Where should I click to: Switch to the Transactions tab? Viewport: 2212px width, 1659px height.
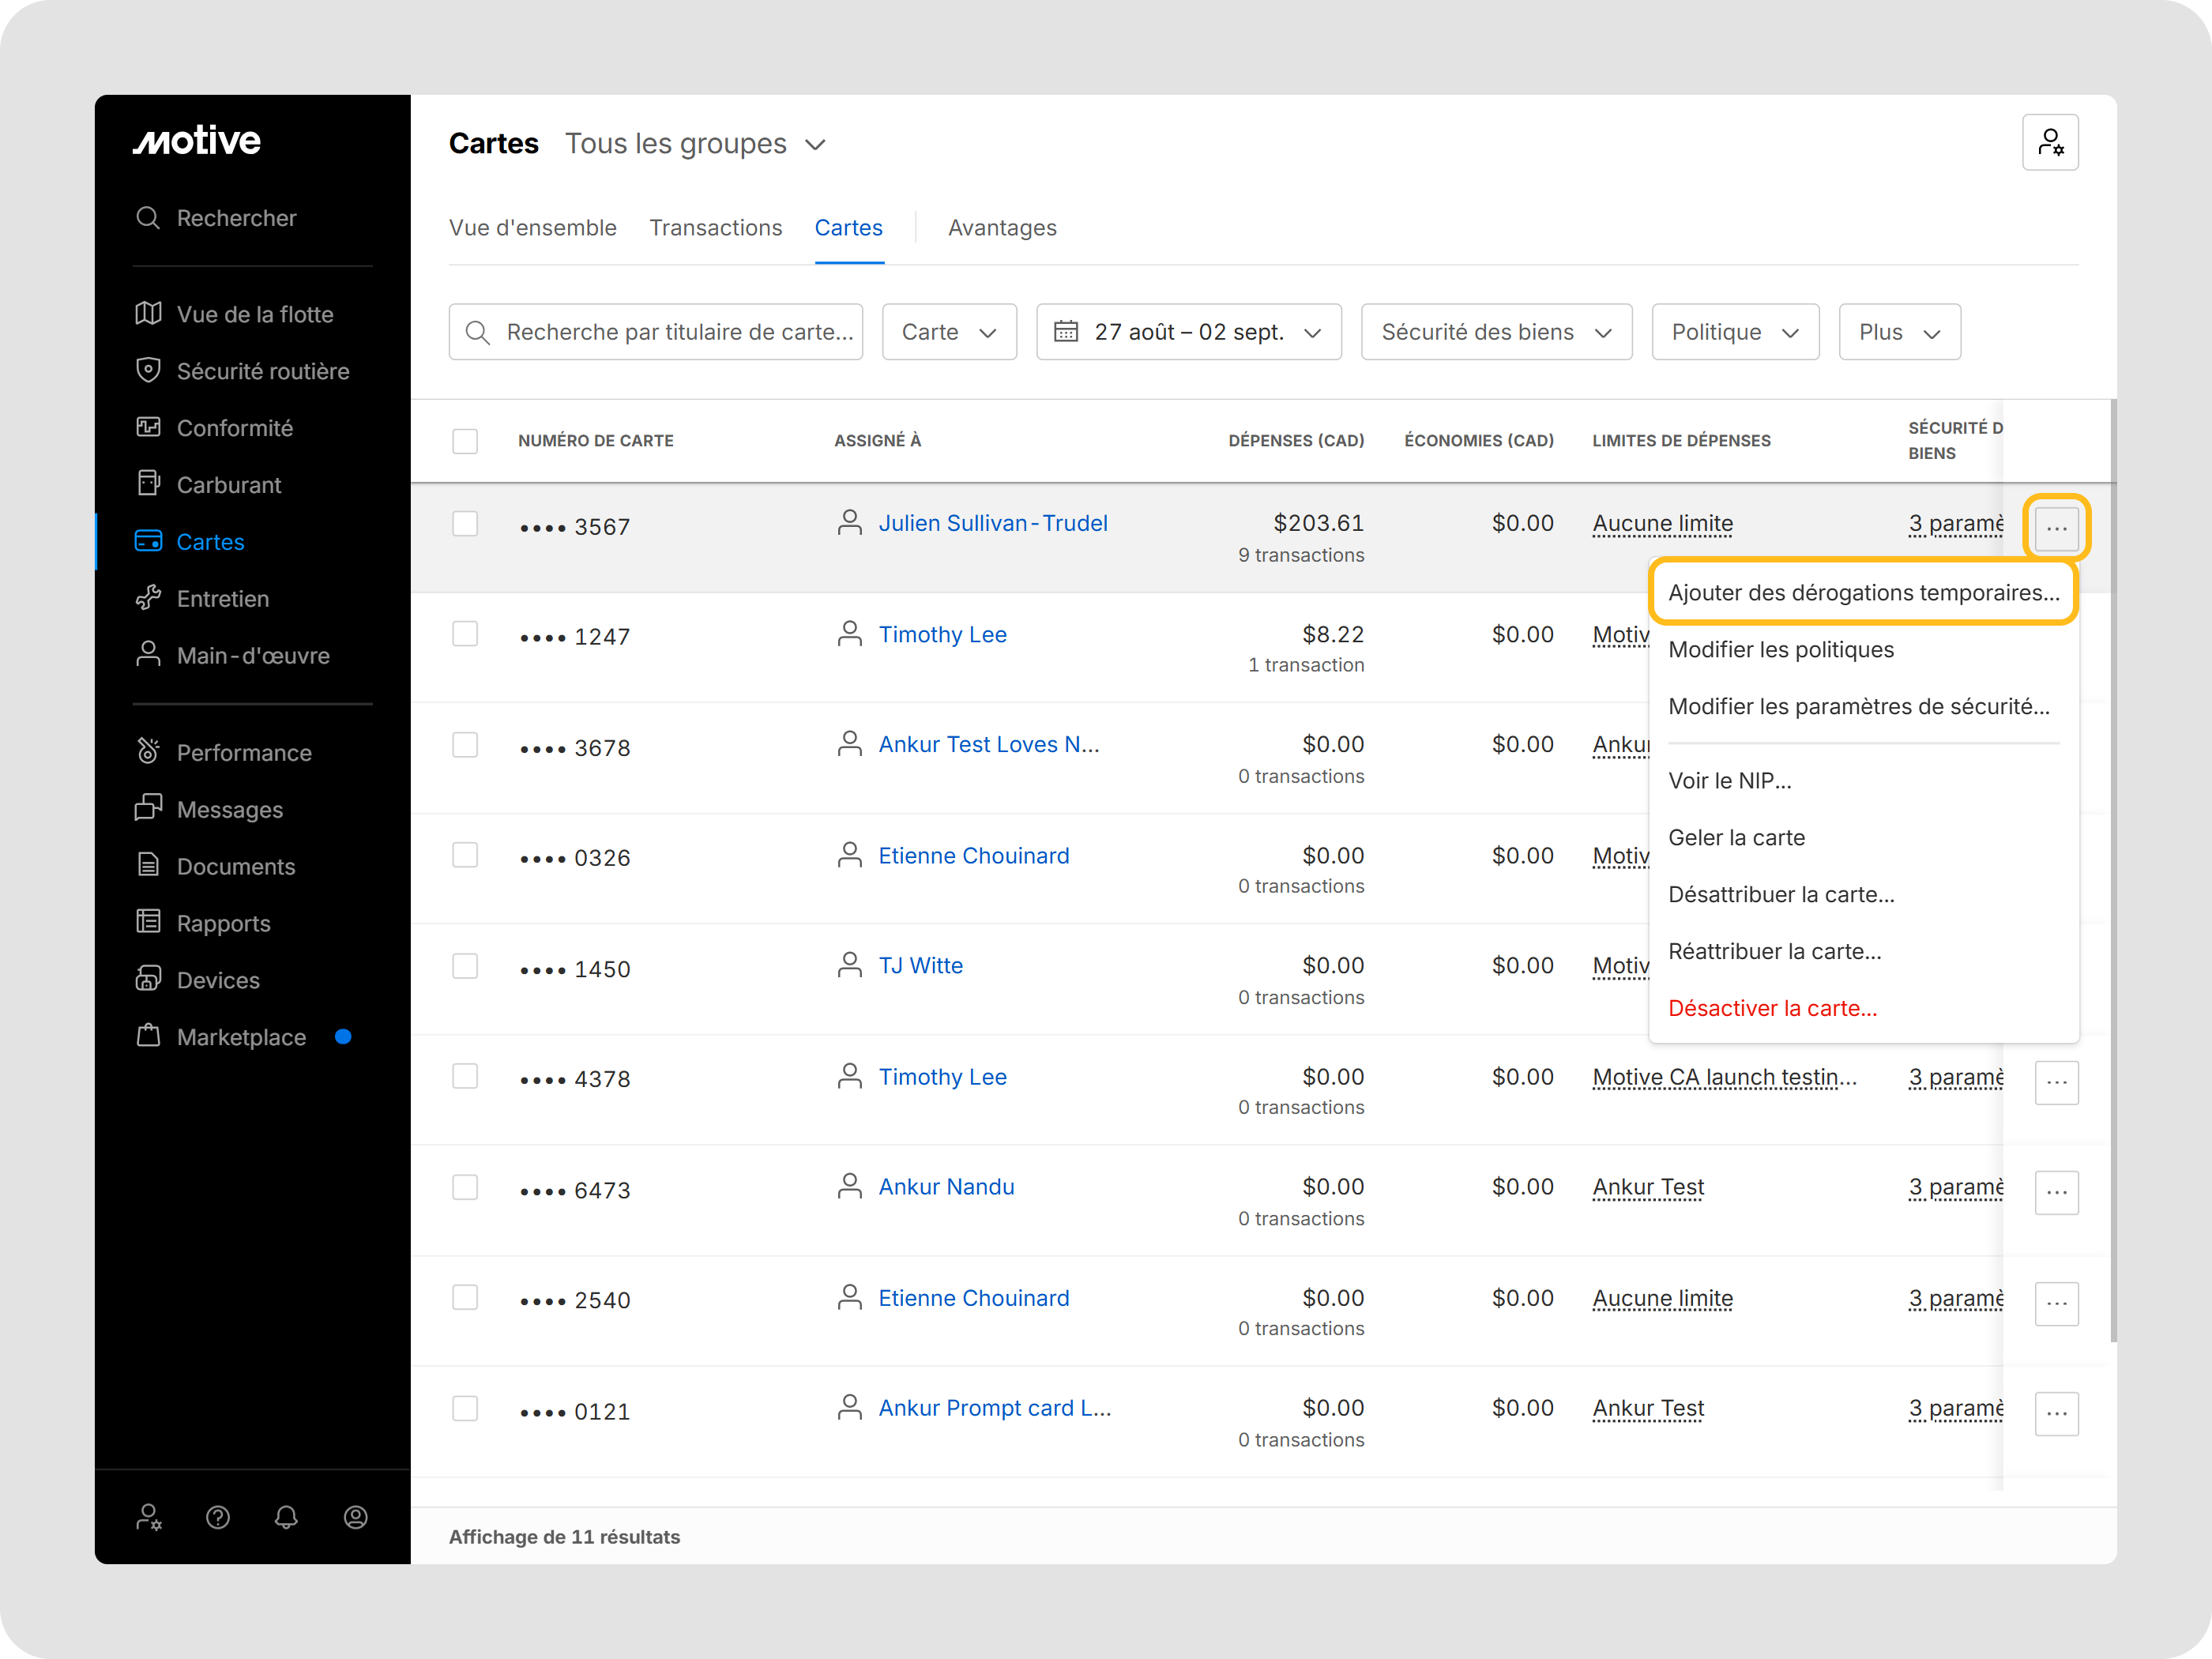tap(715, 228)
